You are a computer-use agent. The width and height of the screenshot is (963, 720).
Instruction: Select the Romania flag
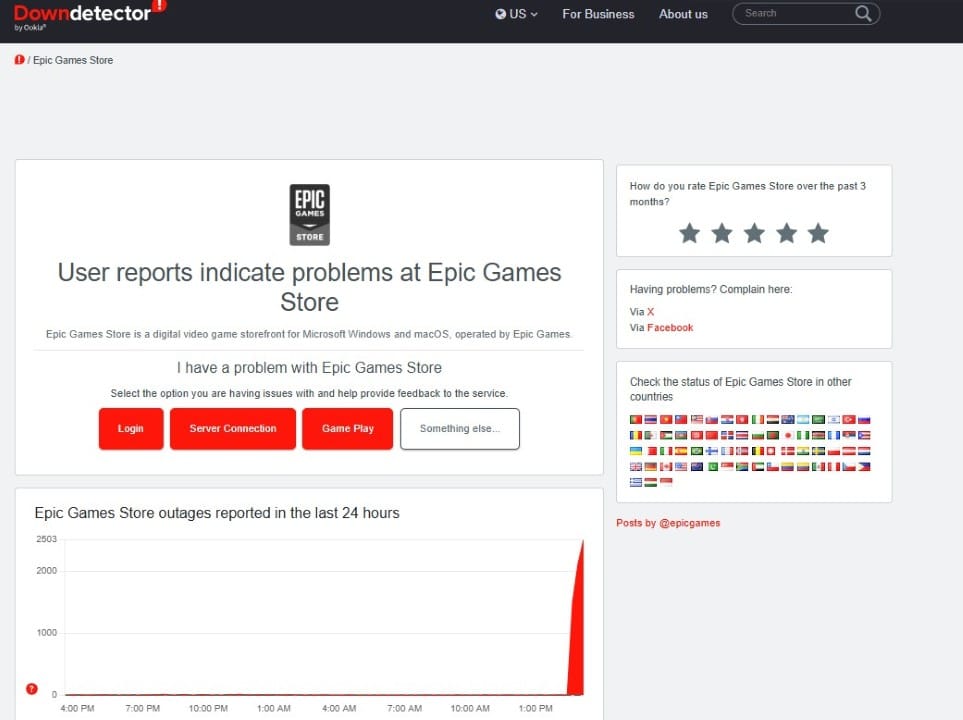636,435
